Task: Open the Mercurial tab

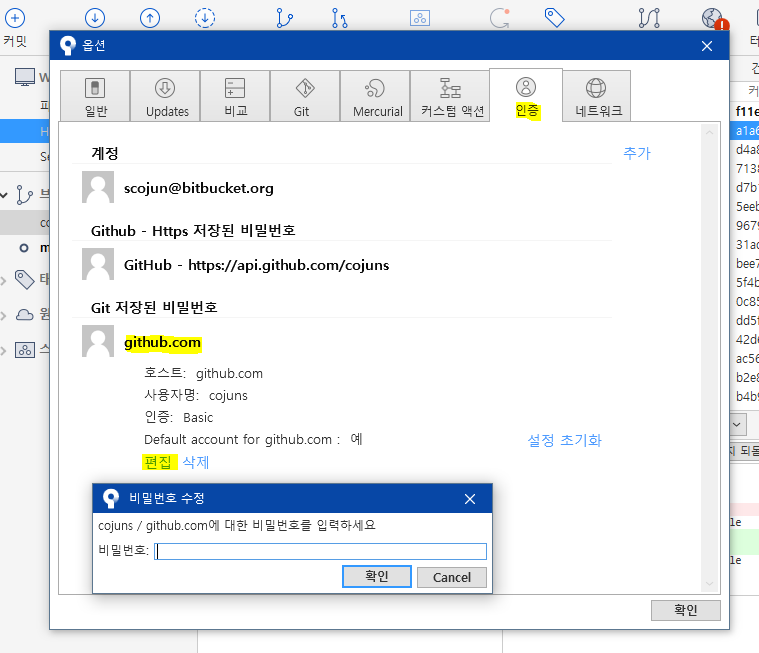Action: pyautogui.click(x=376, y=96)
